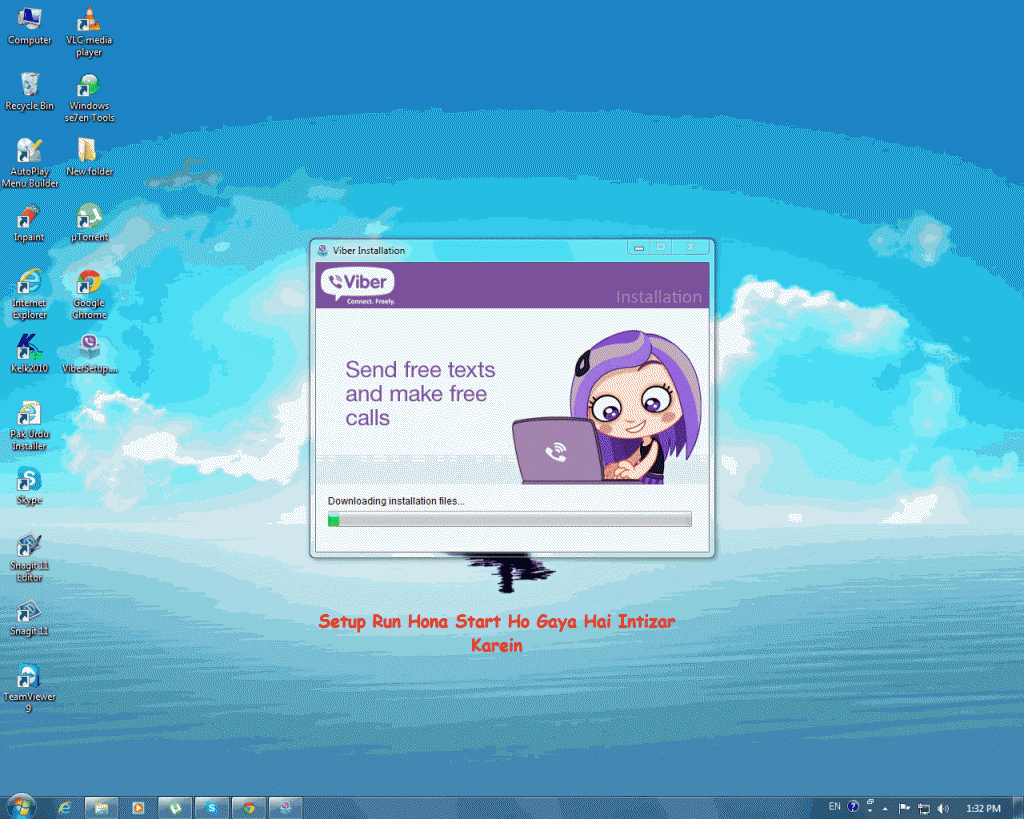
Task: Click the cartoon girl illustration
Action: (x=607, y=408)
